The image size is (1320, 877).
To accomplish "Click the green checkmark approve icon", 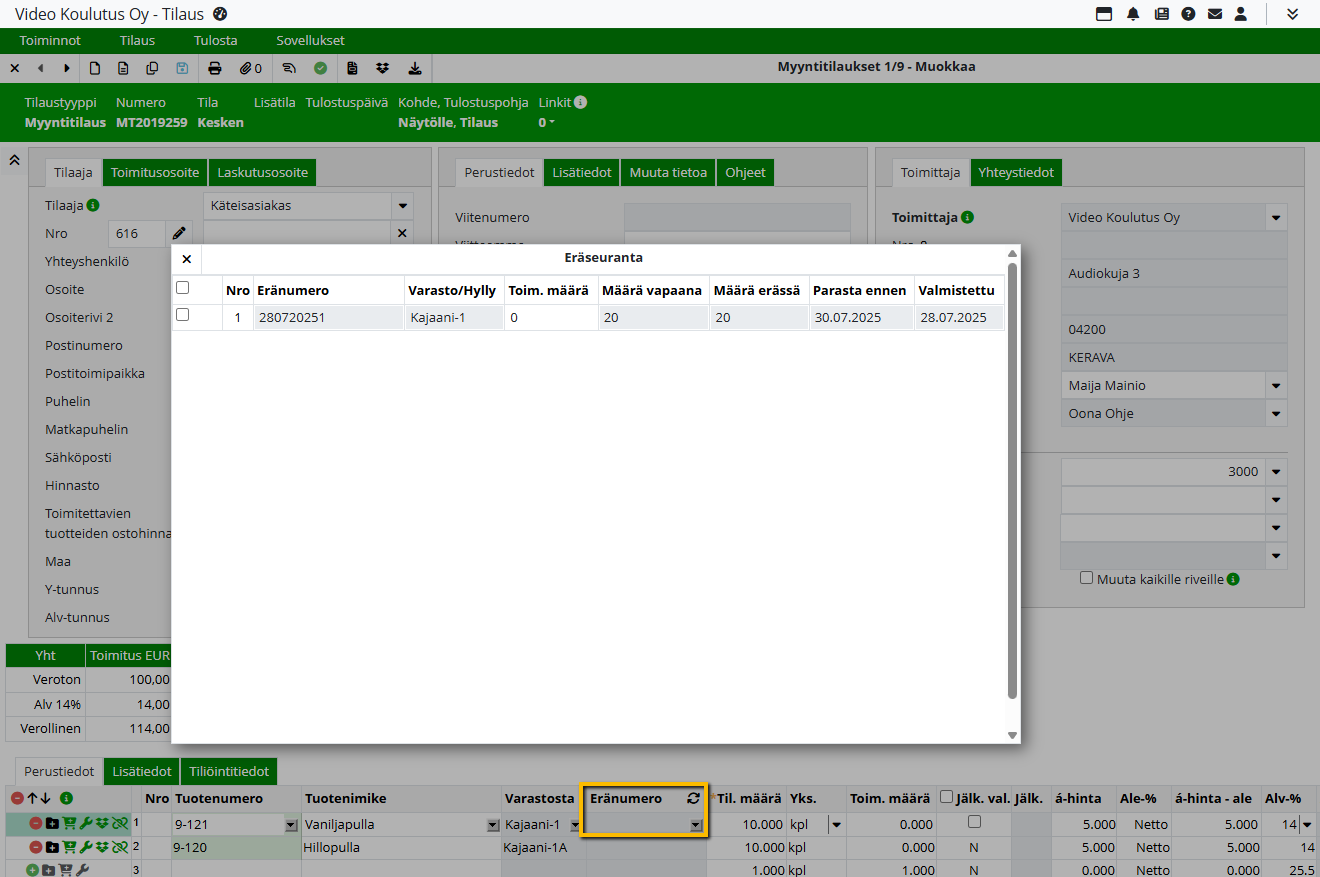I will pyautogui.click(x=320, y=68).
